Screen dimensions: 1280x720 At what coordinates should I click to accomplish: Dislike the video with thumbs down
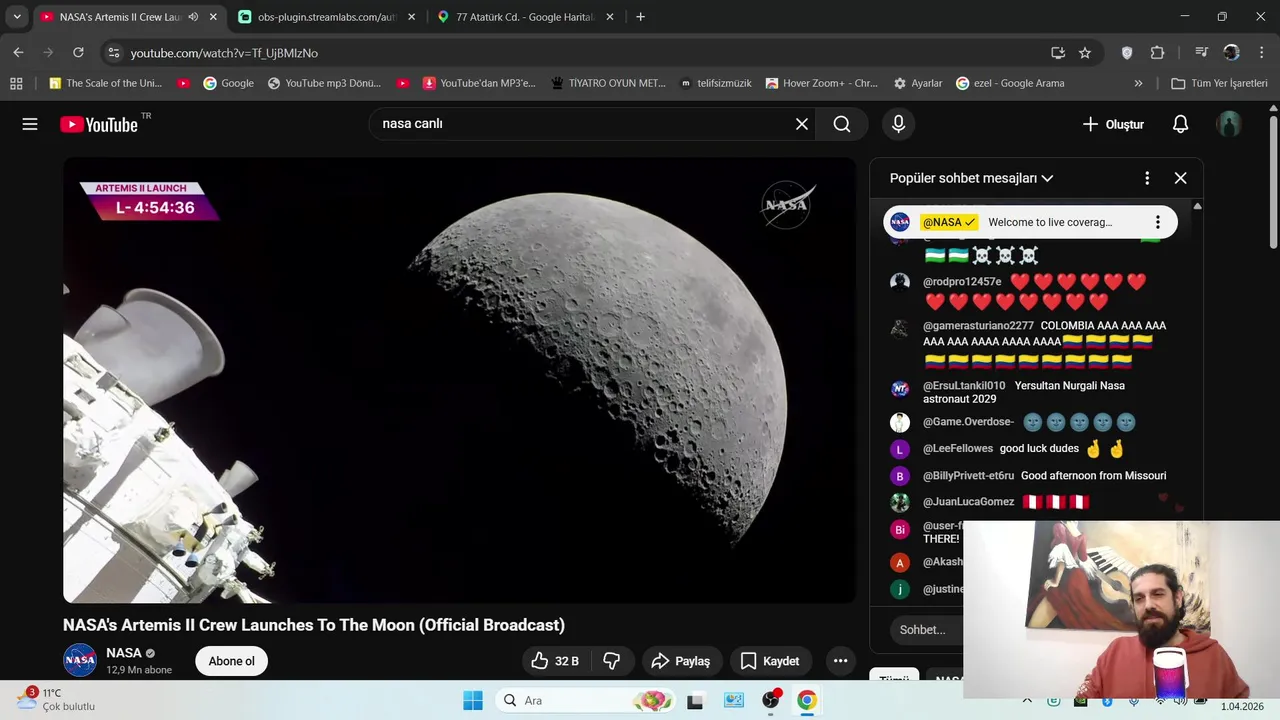pyautogui.click(x=611, y=661)
